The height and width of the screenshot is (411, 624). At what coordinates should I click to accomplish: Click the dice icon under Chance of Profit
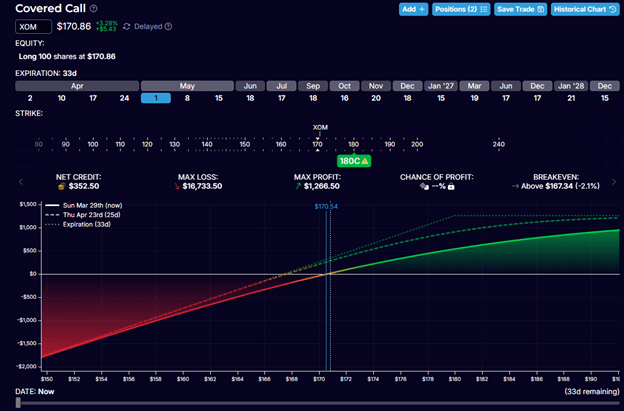(424, 186)
